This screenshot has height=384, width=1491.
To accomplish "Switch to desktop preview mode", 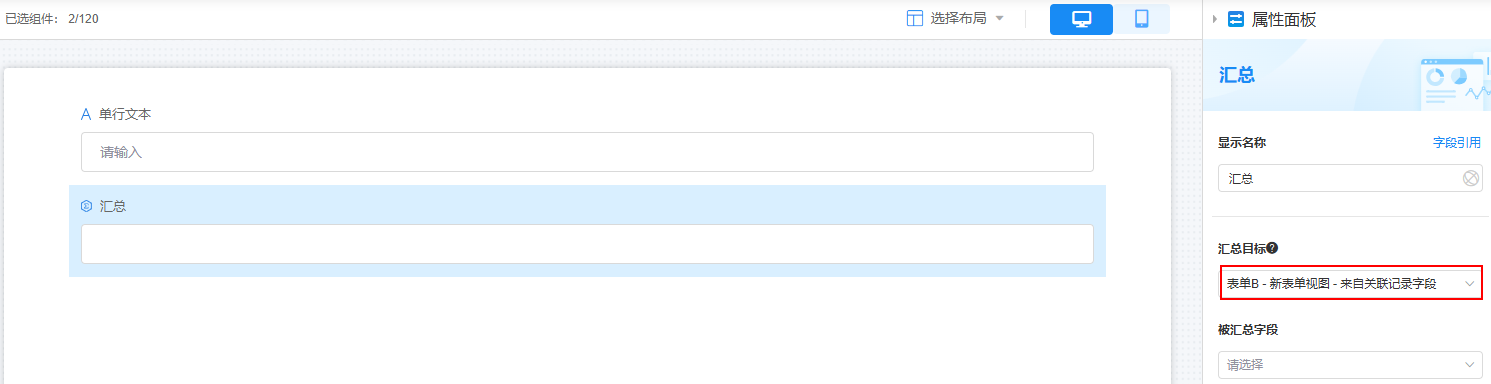I will pyautogui.click(x=1081, y=19).
